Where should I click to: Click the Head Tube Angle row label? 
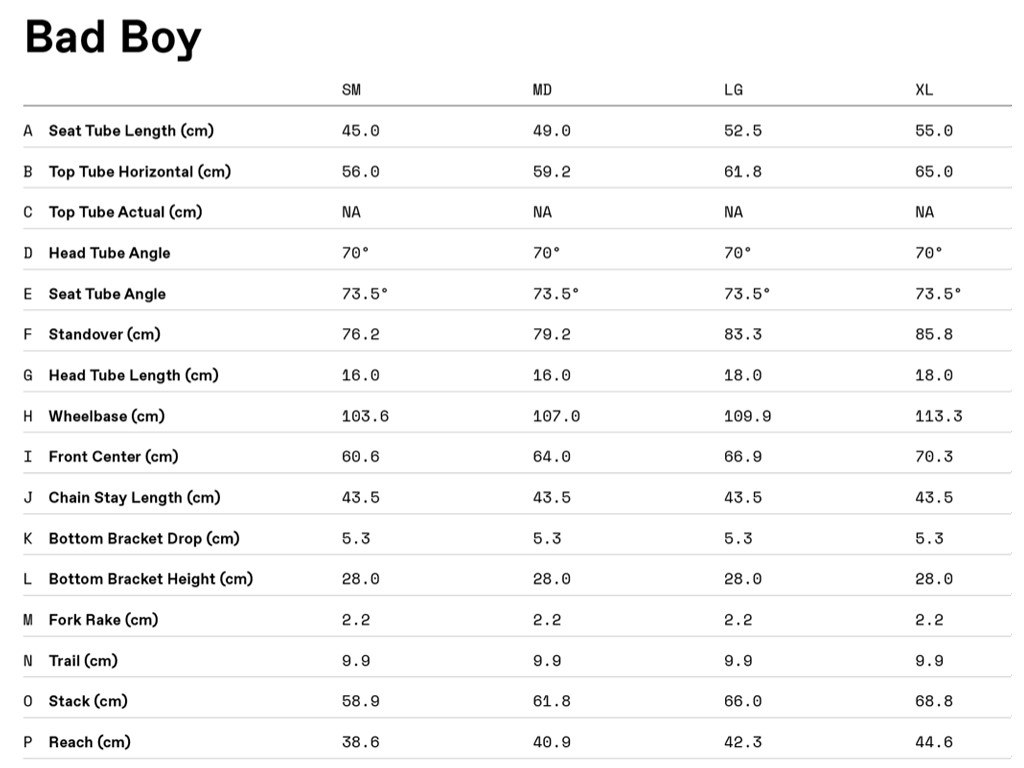[x=109, y=253]
